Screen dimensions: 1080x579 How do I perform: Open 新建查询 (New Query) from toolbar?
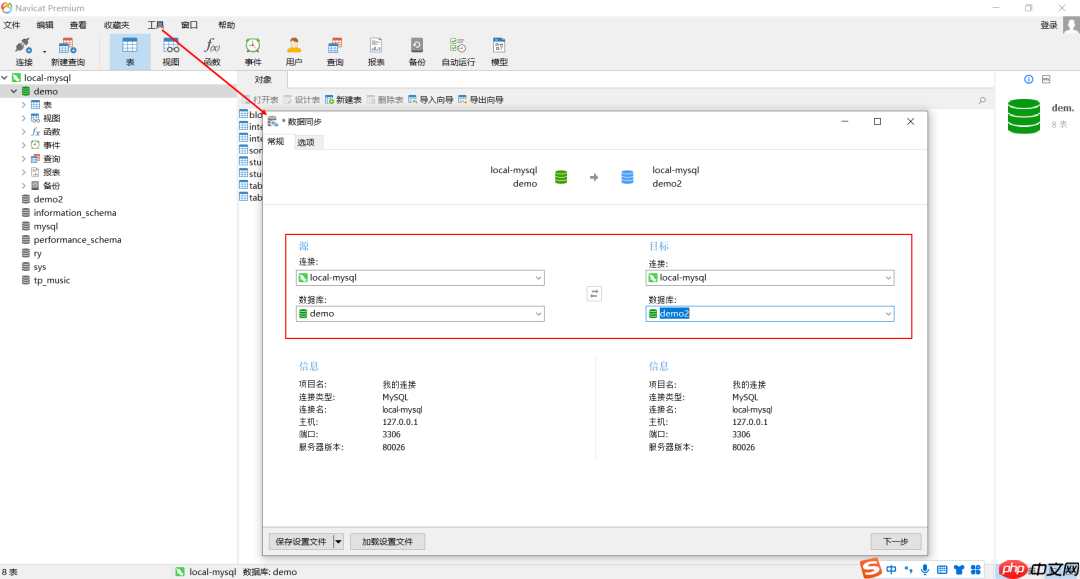(68, 51)
